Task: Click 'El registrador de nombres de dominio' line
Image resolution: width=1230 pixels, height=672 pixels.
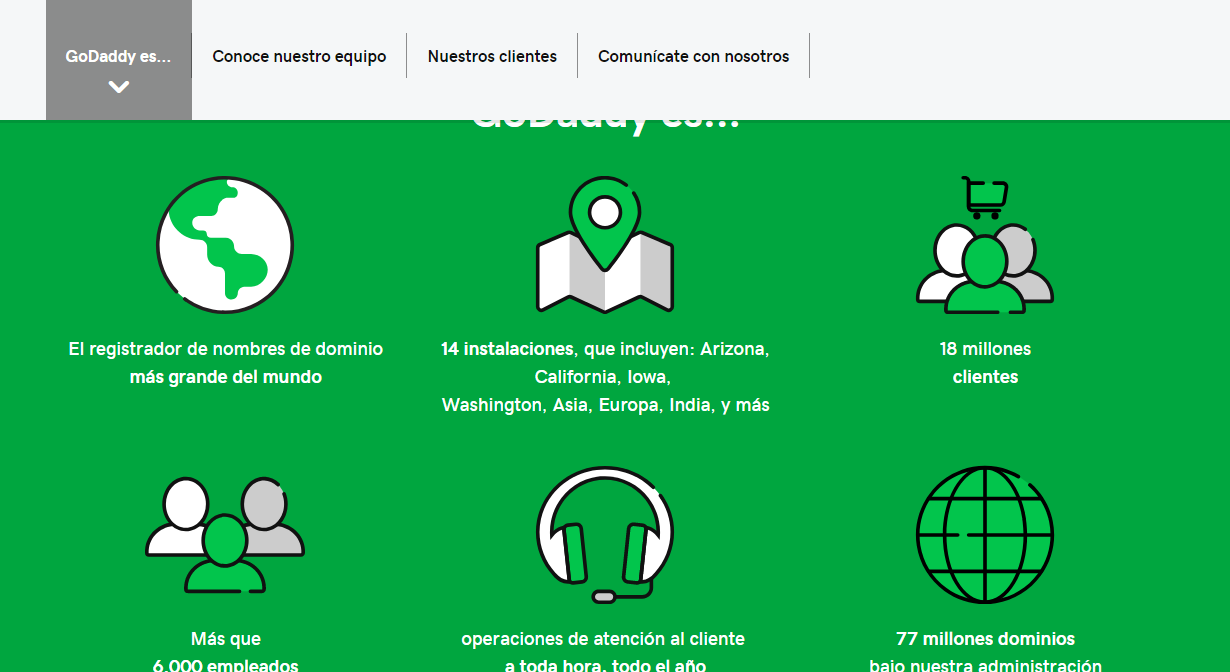Action: (x=226, y=349)
